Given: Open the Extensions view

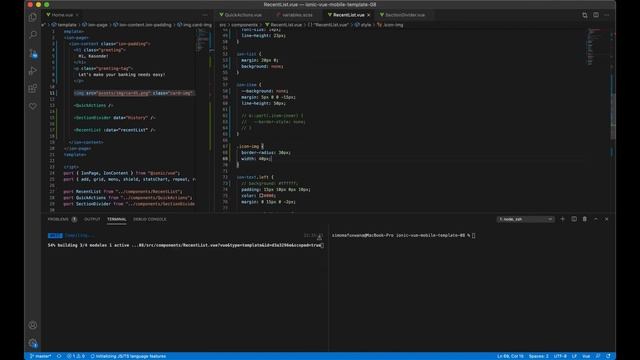Looking at the screenshot, I should point(33,88).
